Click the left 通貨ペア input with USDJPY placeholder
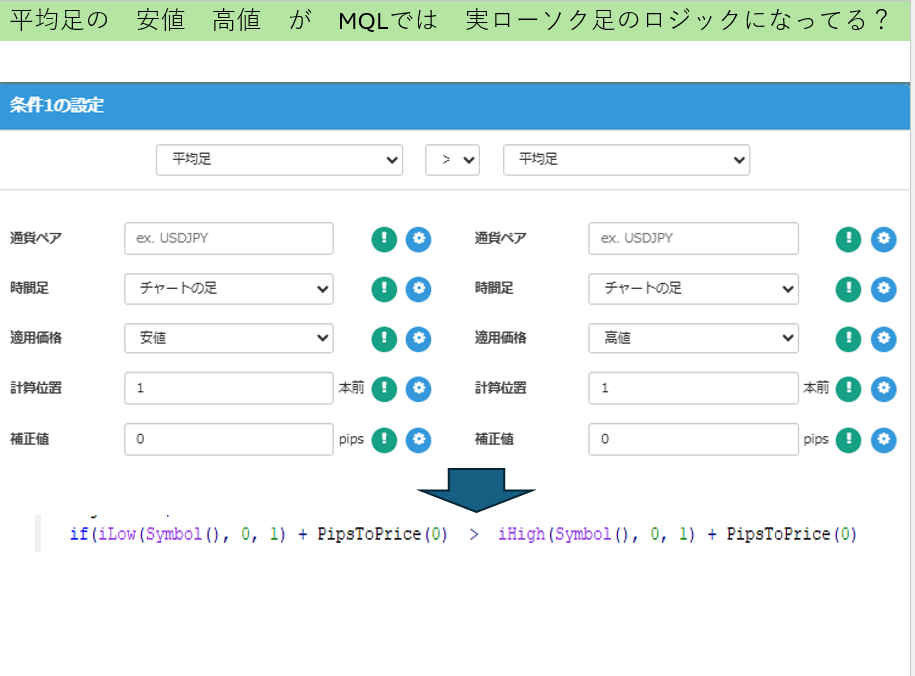The height and width of the screenshot is (676, 915). click(228, 239)
